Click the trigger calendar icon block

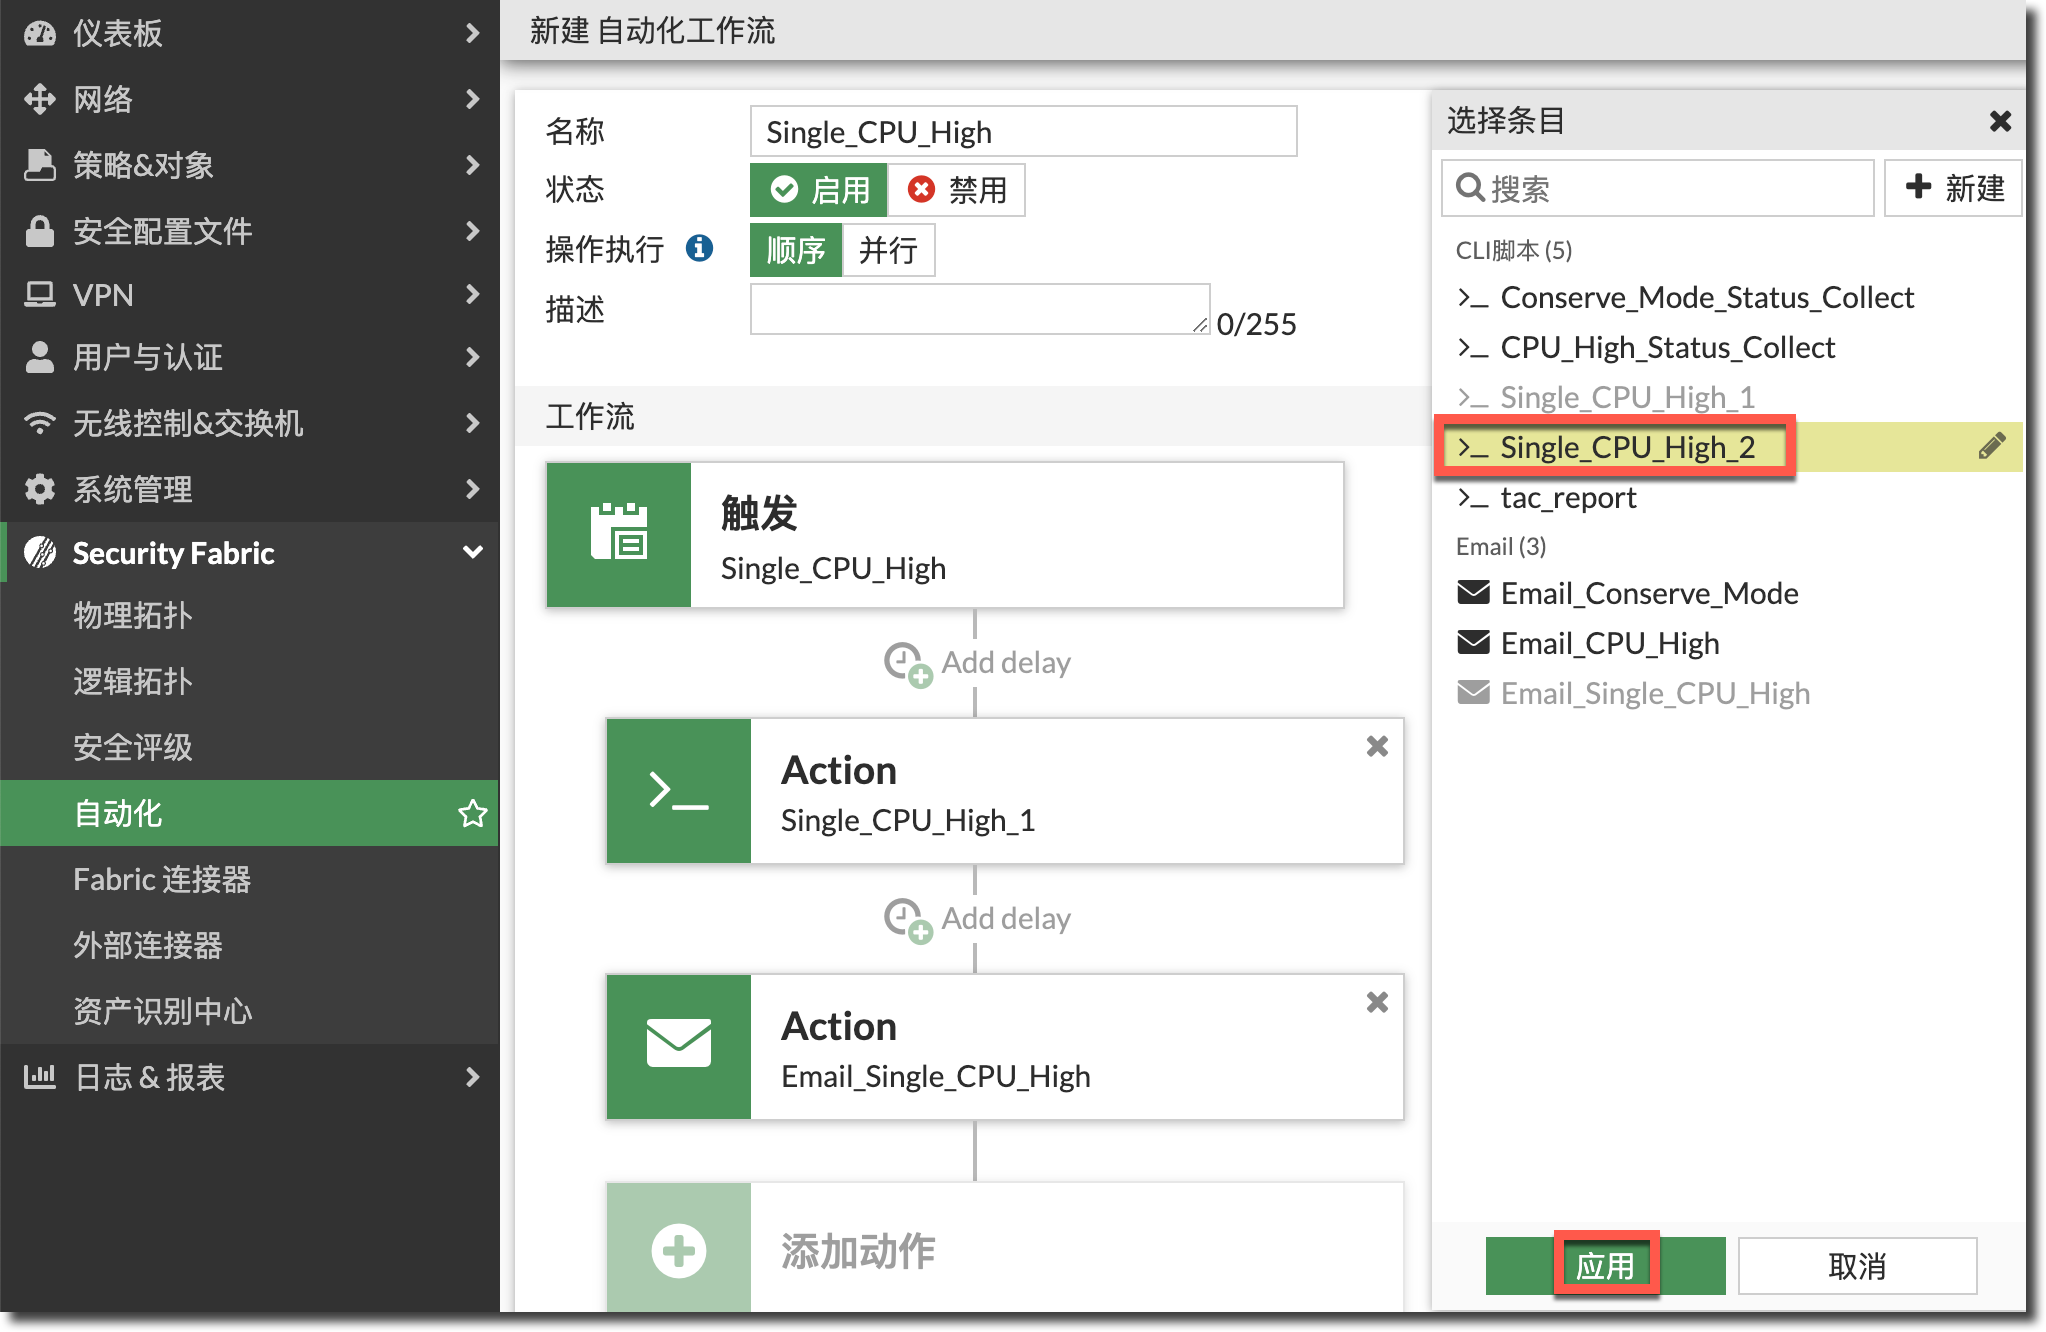click(x=619, y=534)
